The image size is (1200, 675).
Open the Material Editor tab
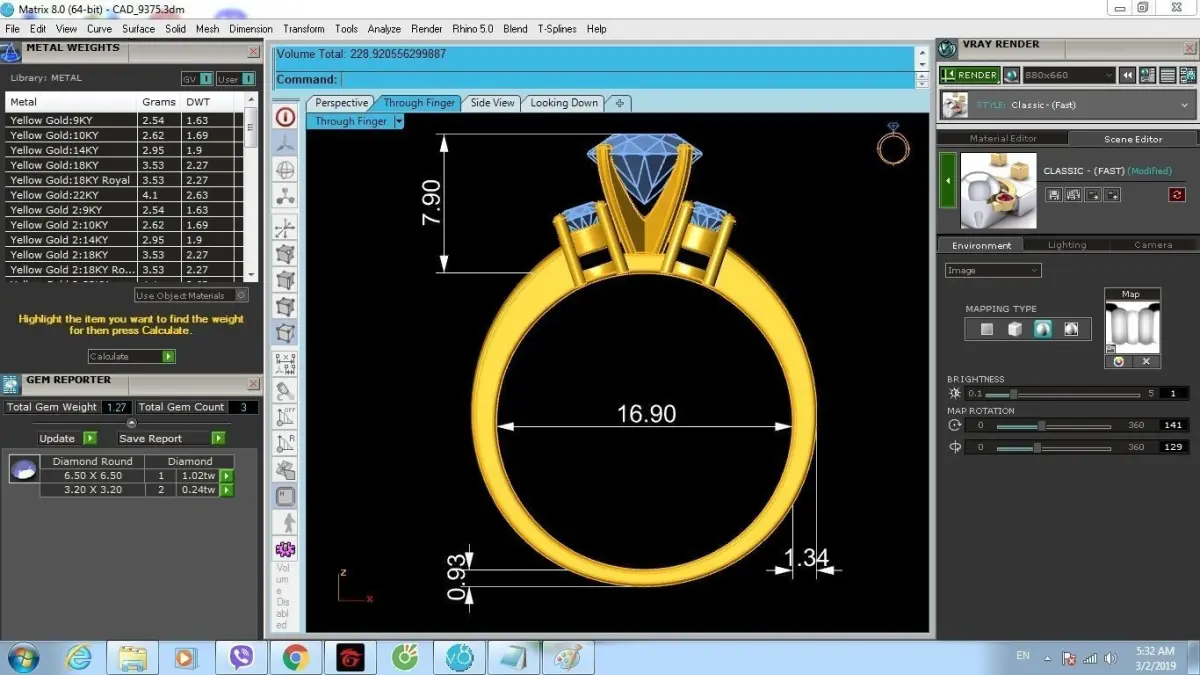[x=1003, y=139]
